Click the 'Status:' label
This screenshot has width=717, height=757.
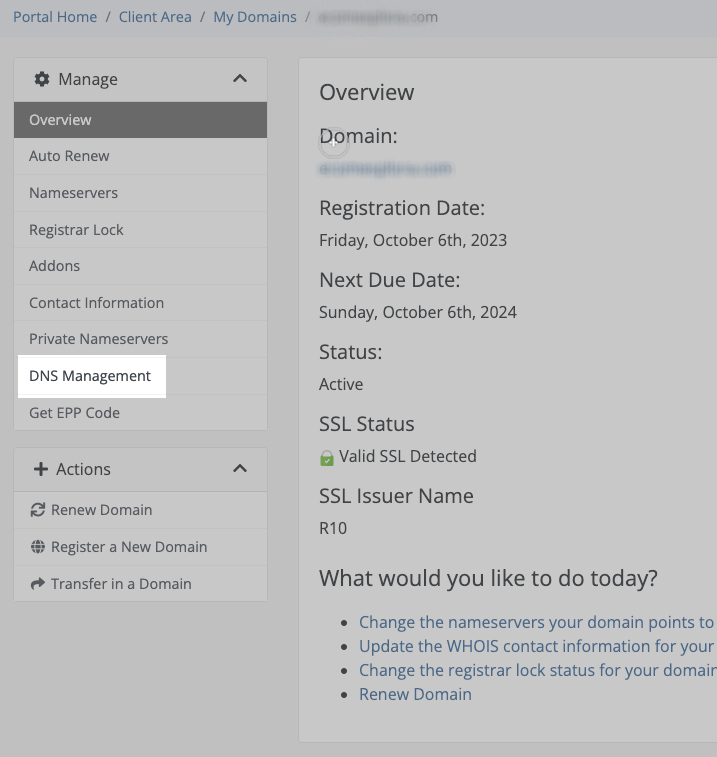click(351, 352)
